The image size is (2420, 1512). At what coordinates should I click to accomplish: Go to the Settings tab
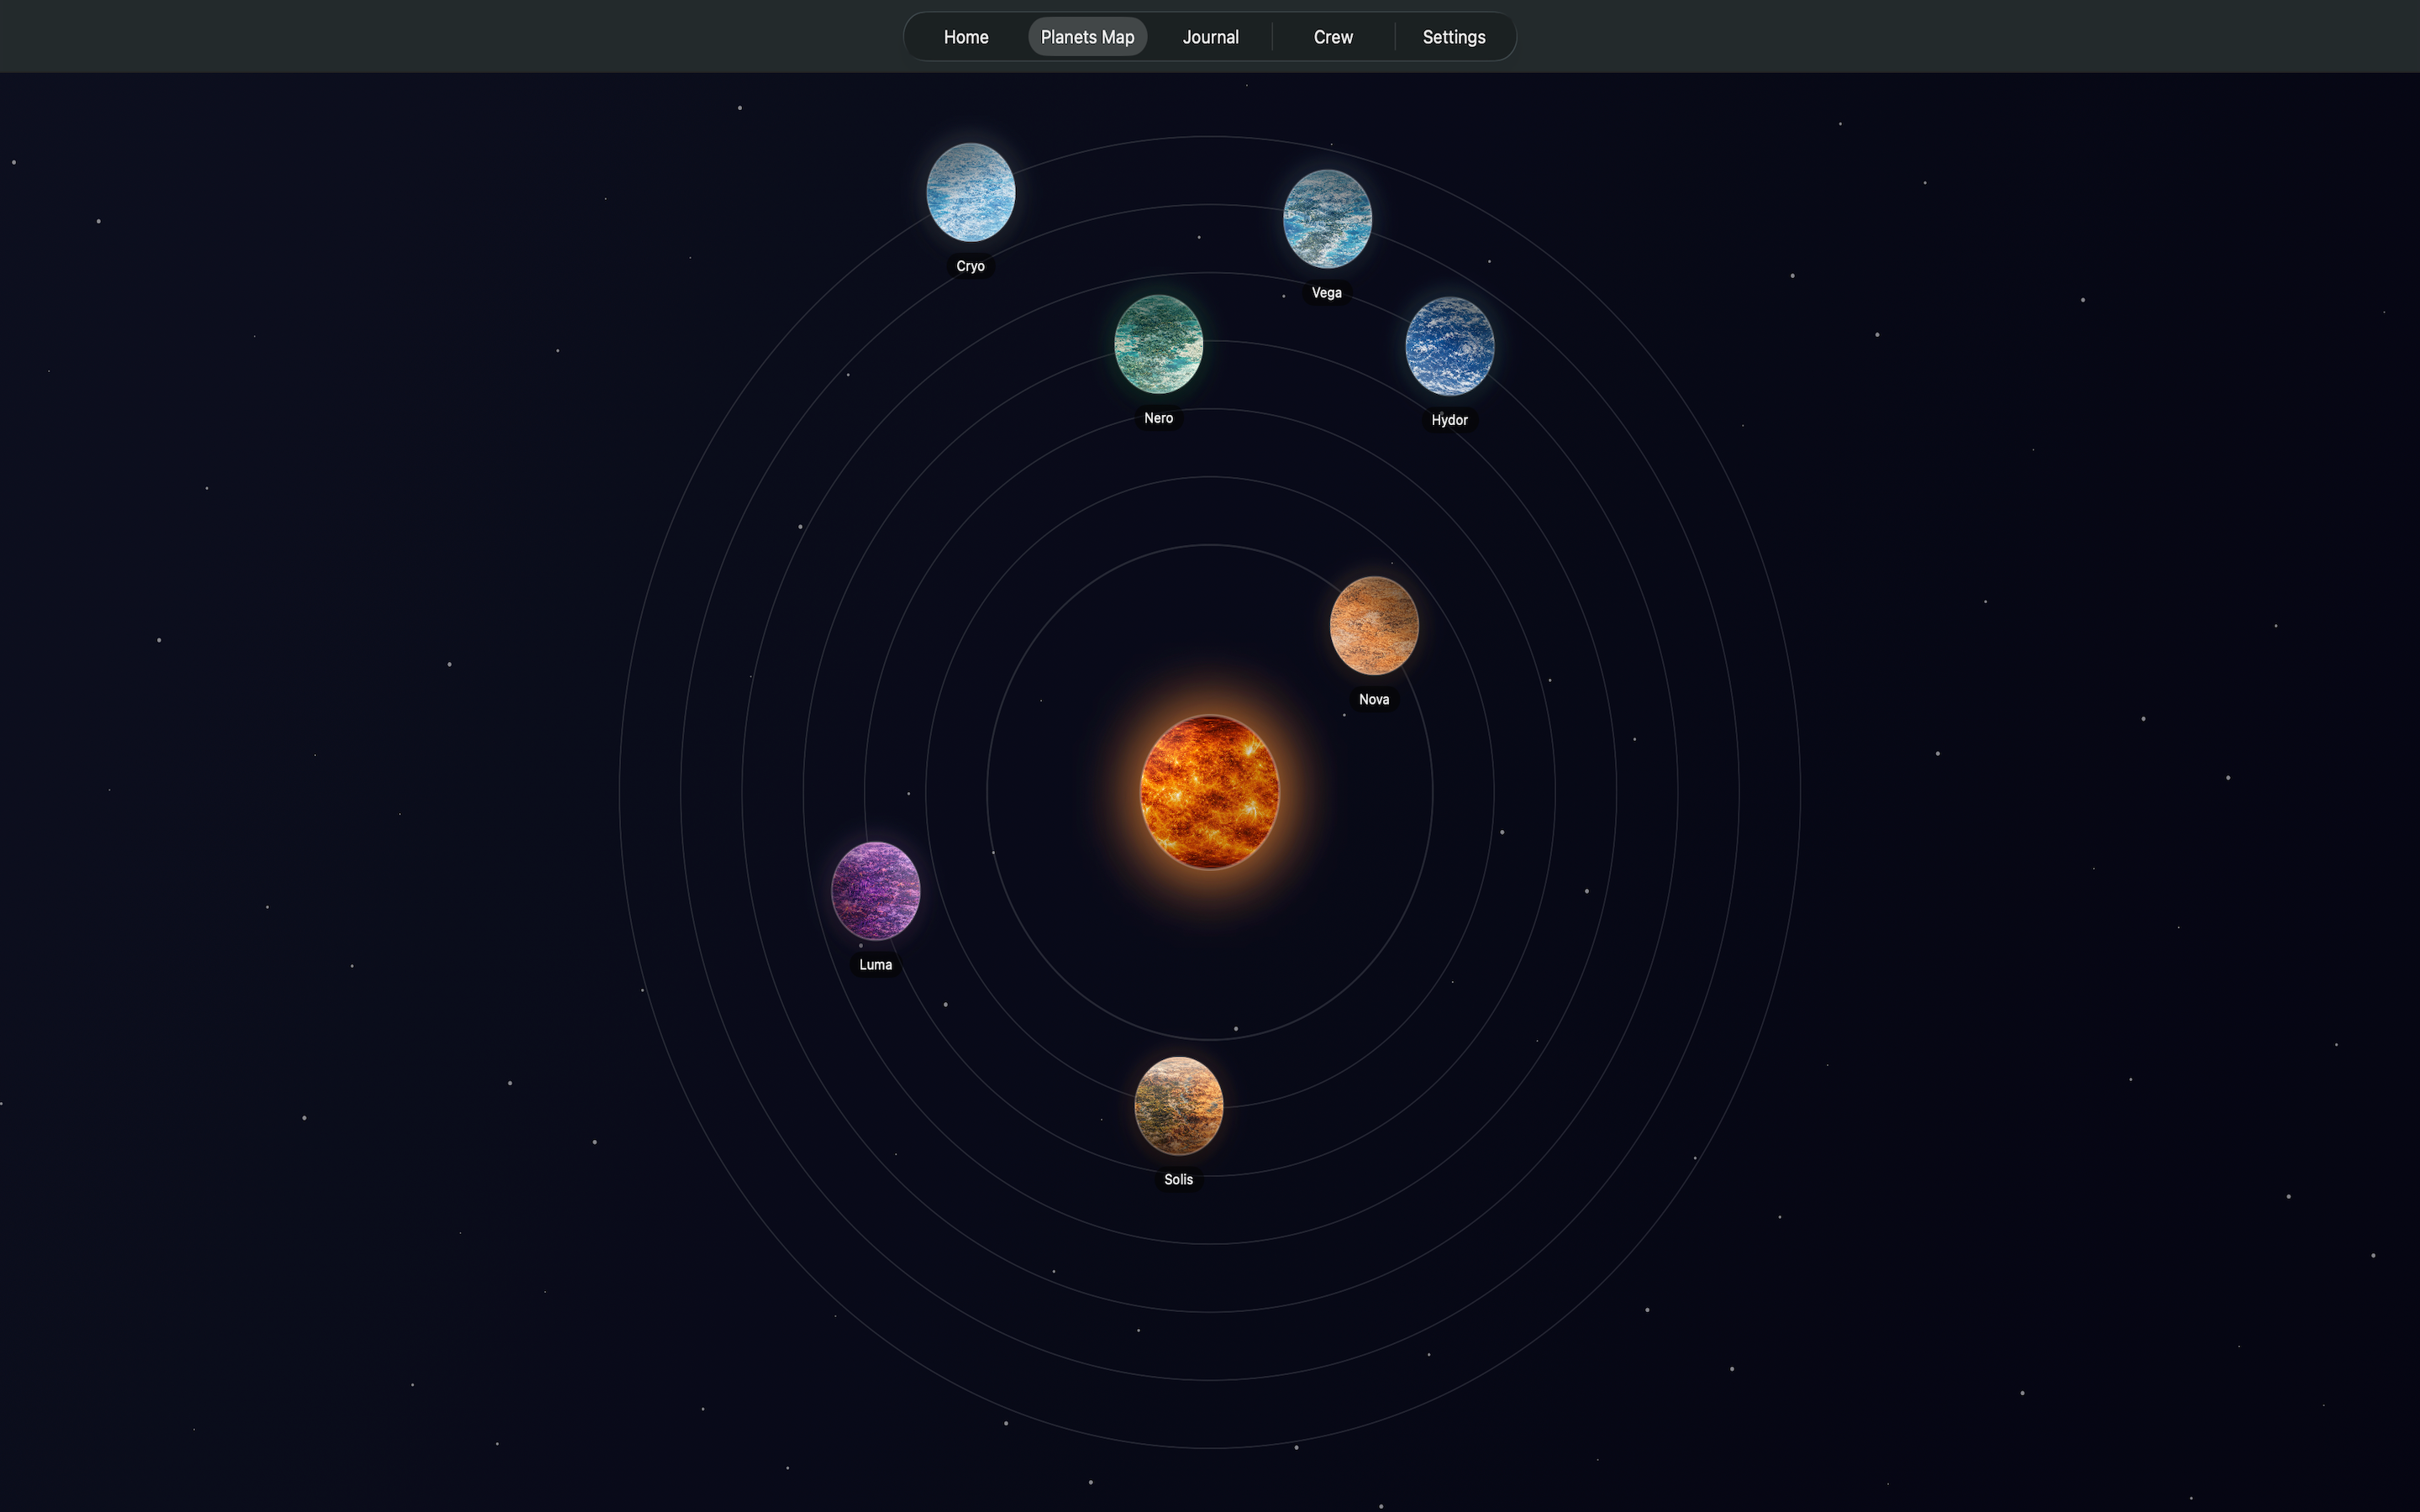(x=1454, y=37)
